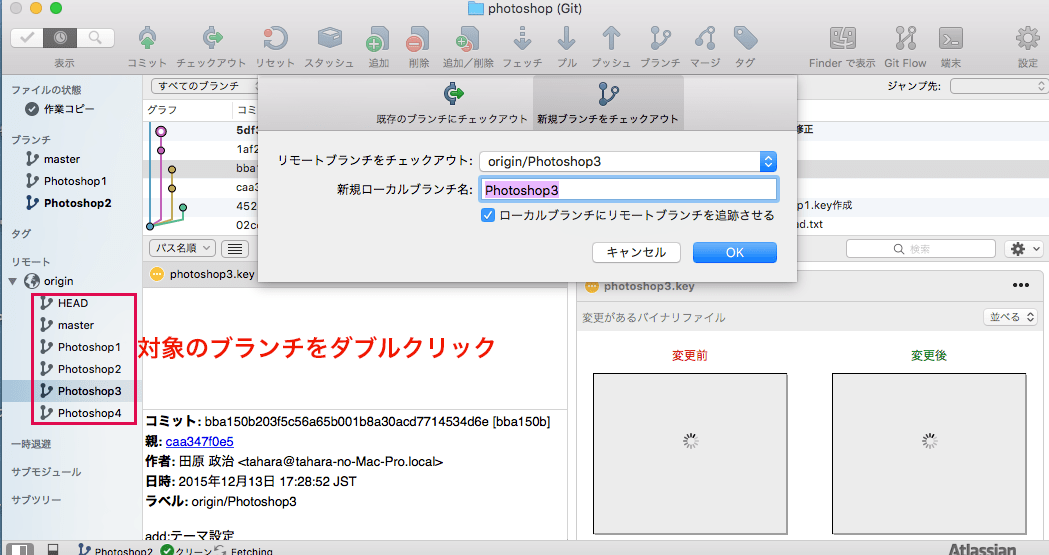Open the Git Flow tool

pos(905,39)
